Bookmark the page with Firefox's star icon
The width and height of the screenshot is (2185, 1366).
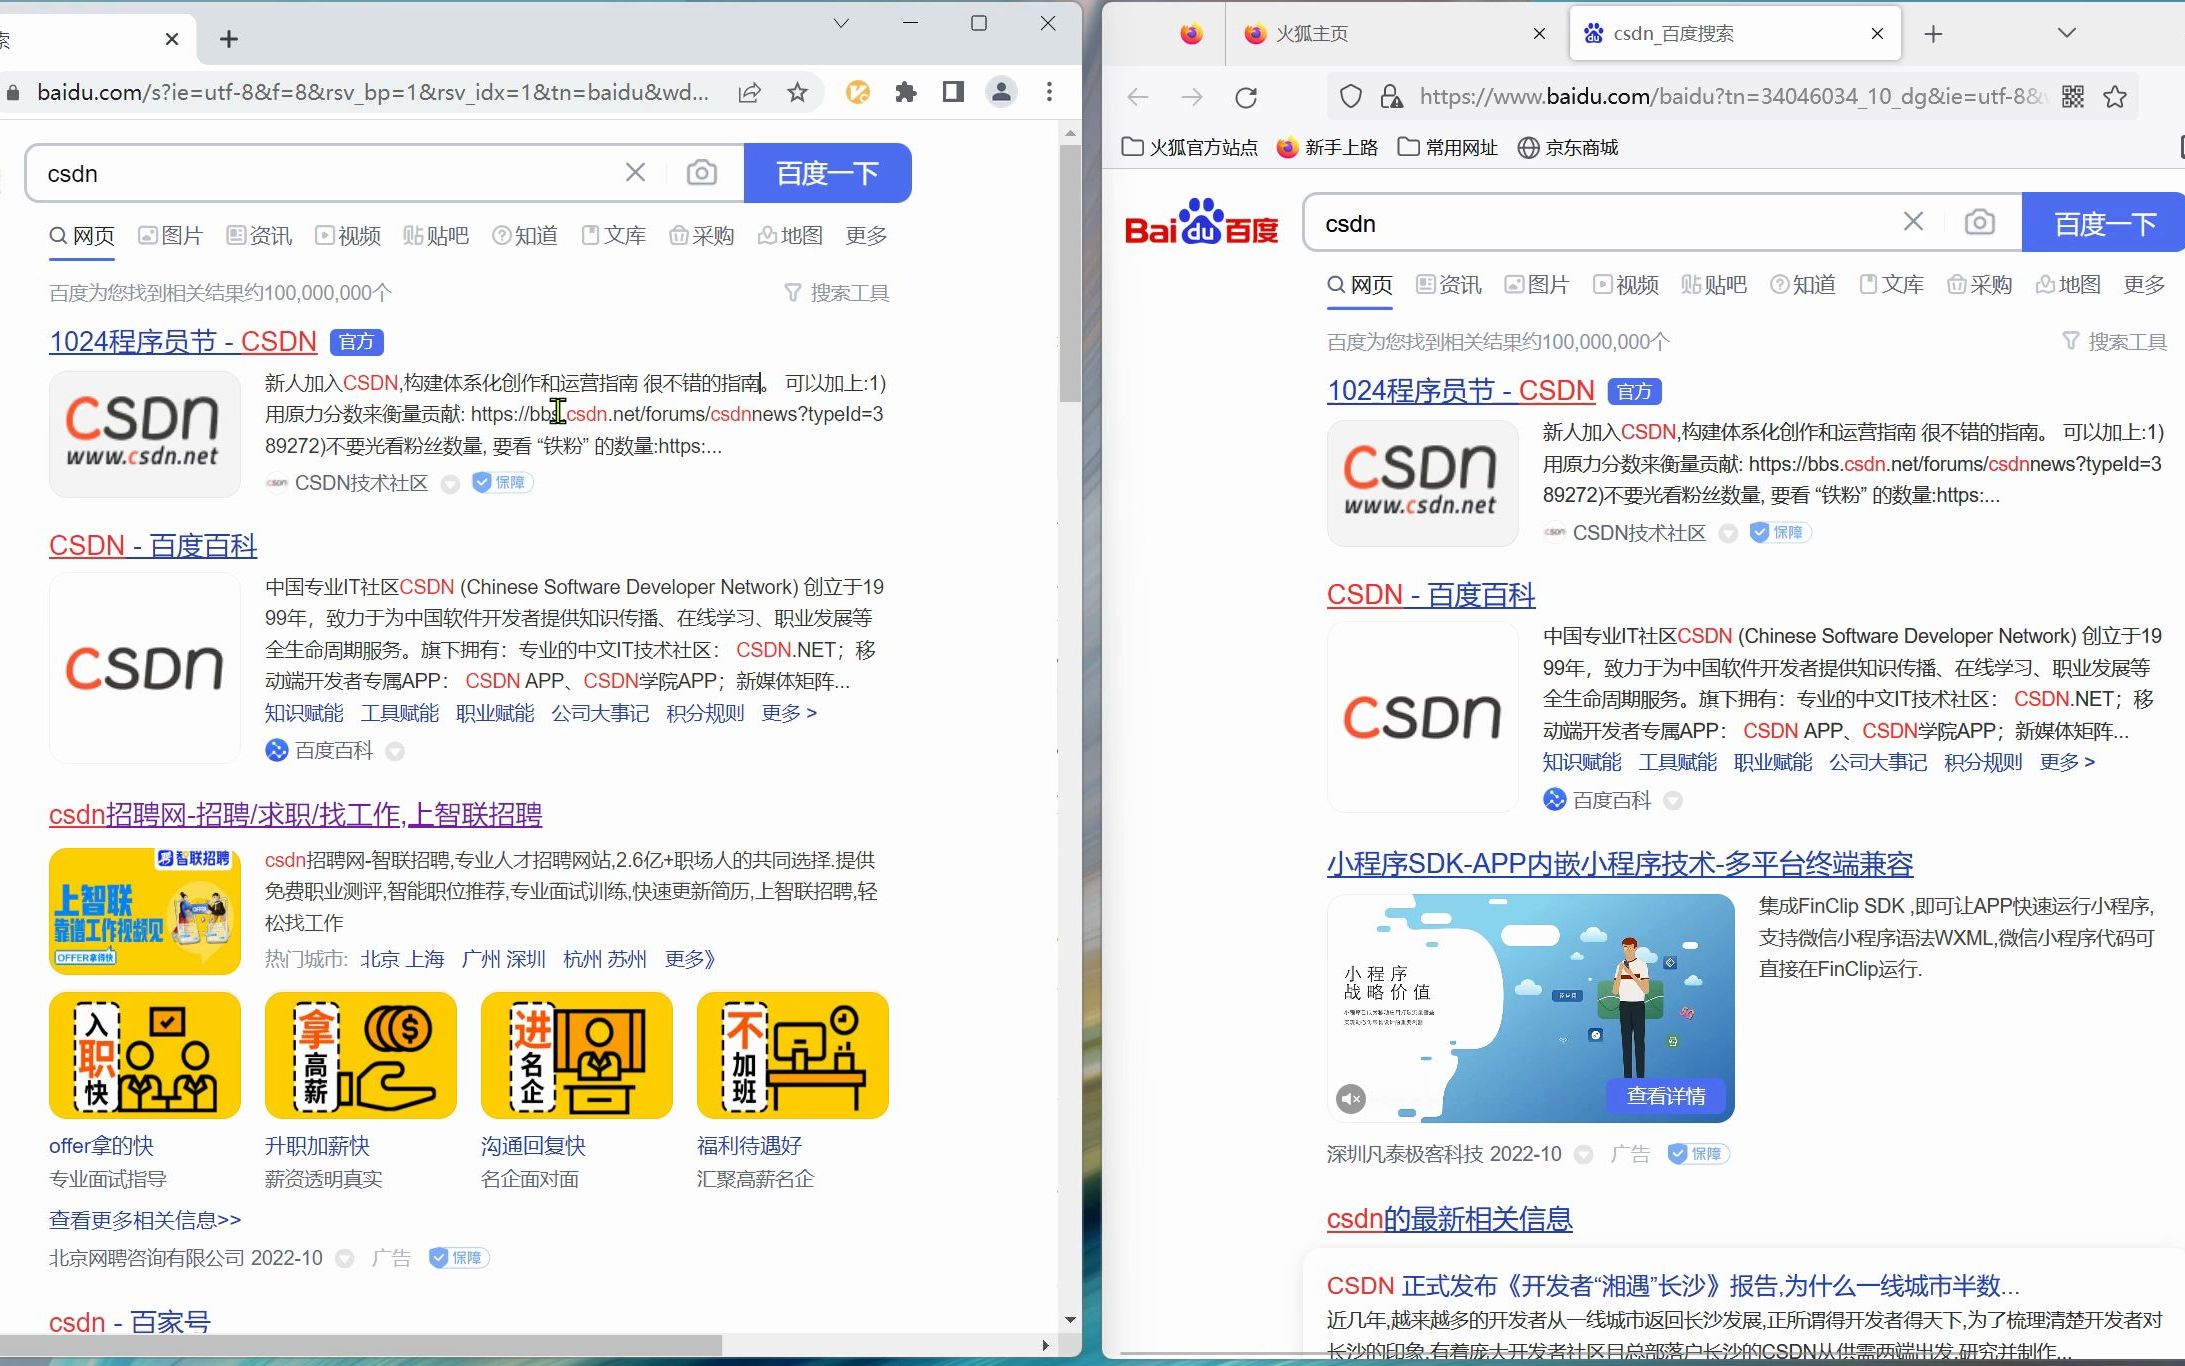pos(2115,97)
